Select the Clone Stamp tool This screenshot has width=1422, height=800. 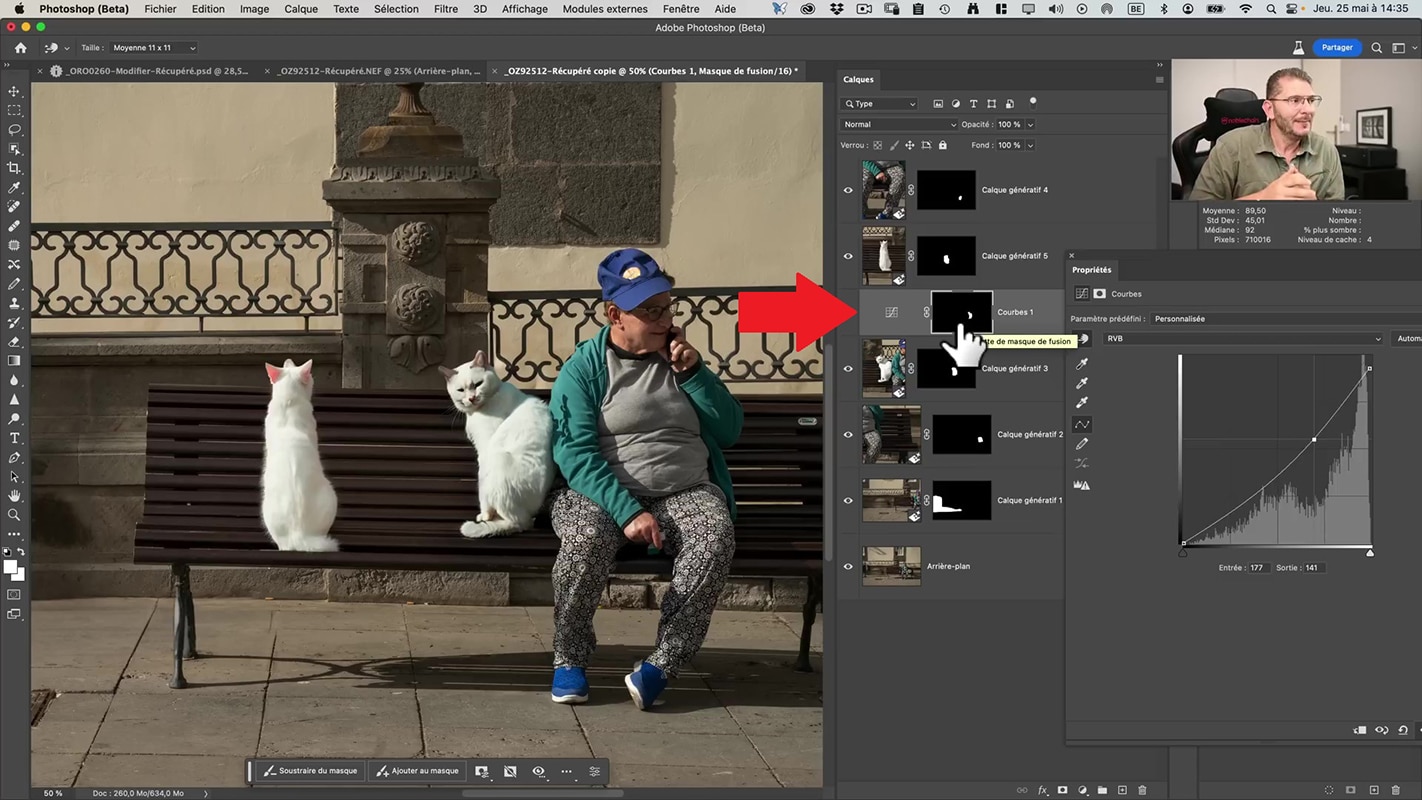point(14,303)
